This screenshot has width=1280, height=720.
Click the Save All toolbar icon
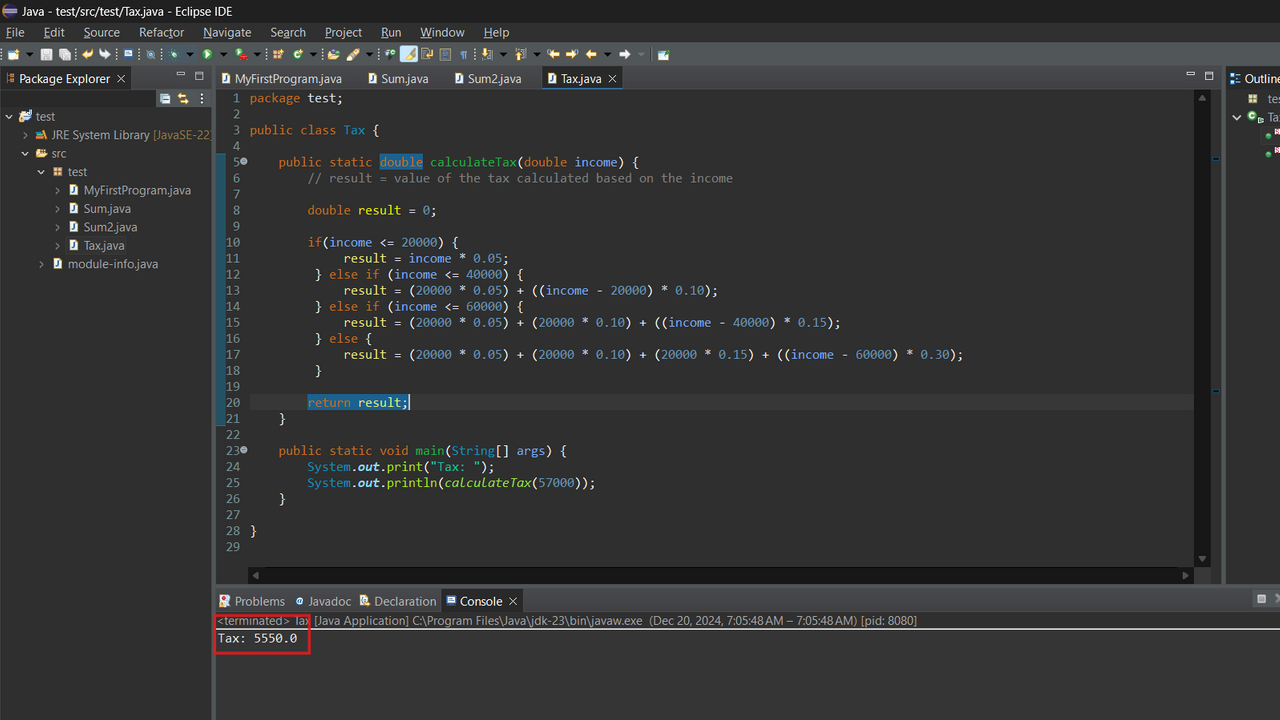click(x=65, y=54)
